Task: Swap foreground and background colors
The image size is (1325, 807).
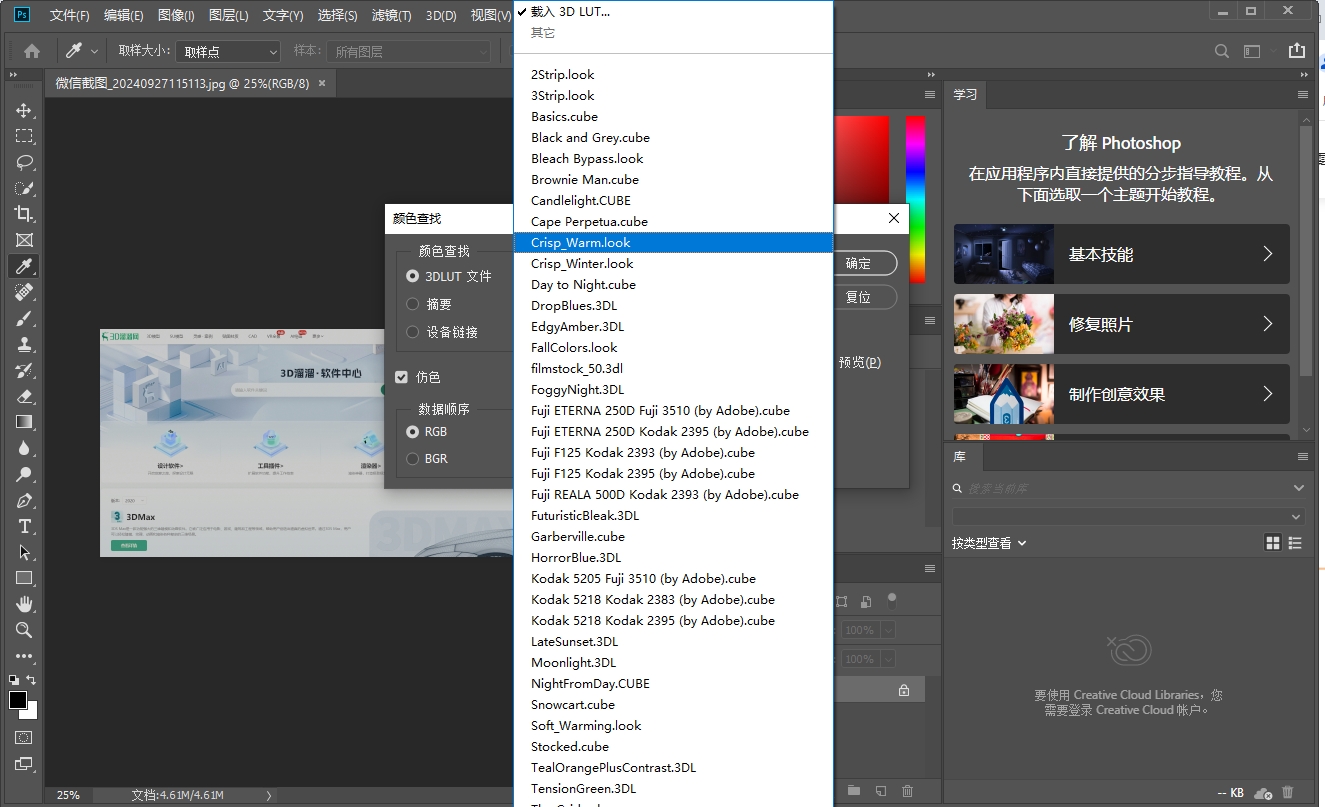Action: tap(31, 680)
